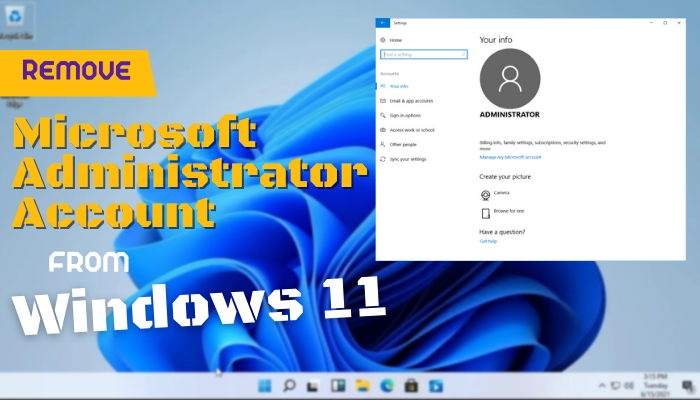The width and height of the screenshot is (700, 400).
Task: Choose Browse for one option
Action: [x=509, y=211]
